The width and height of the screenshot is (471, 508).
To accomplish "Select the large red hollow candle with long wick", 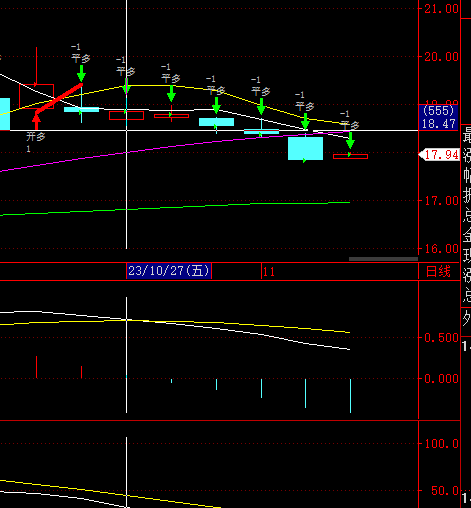I will tap(36, 96).
